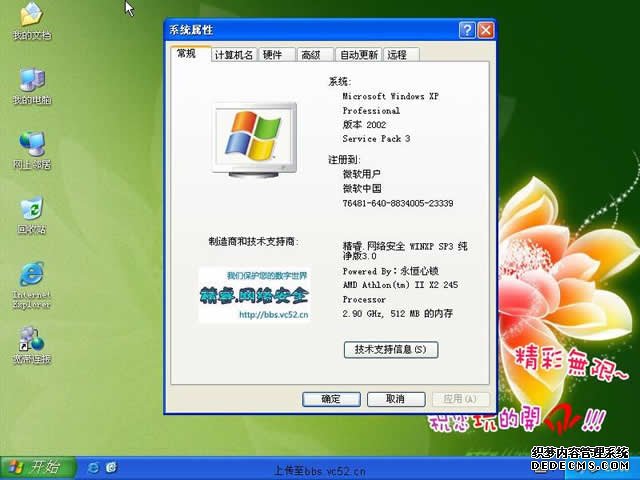Click the second quick launch icon on taskbar
The image size is (640, 480).
[111, 468]
